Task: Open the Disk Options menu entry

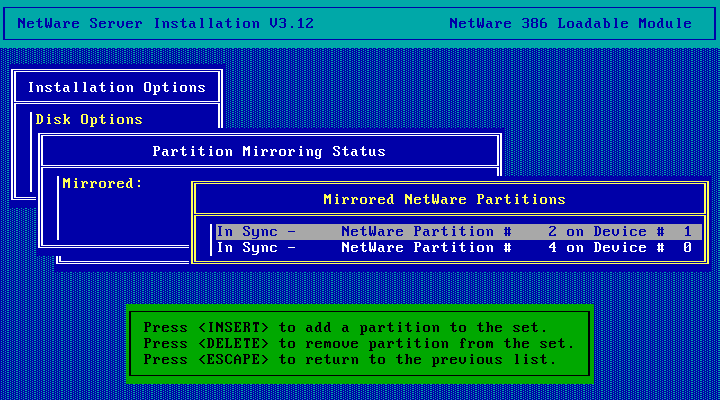Action: coord(89,119)
